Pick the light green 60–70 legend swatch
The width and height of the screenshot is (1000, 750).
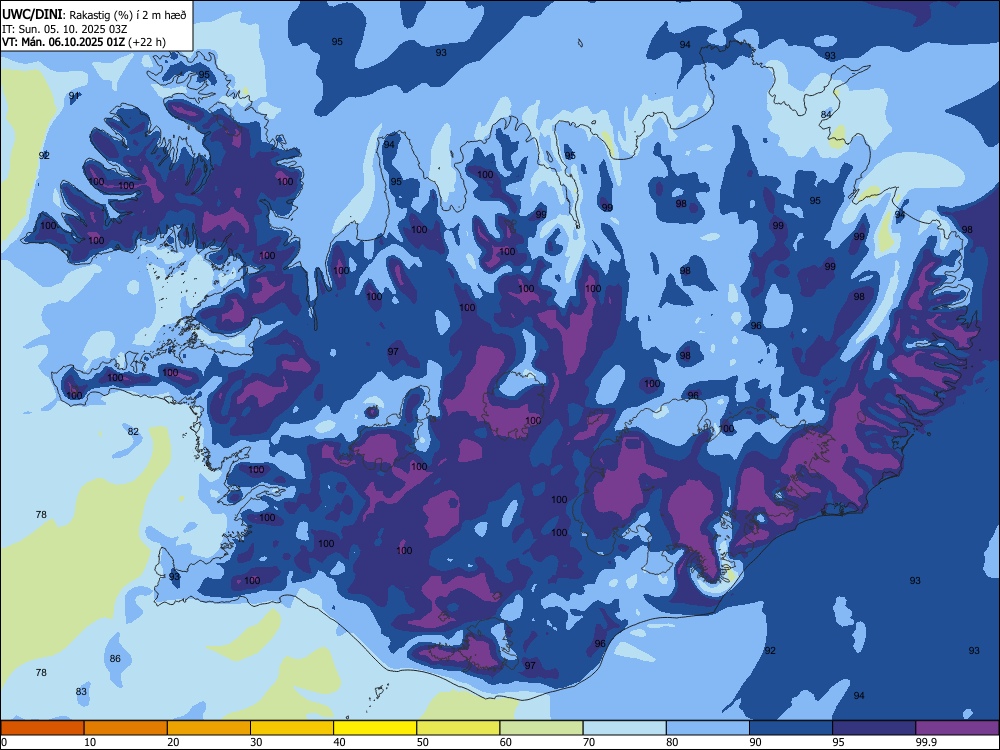tap(541, 728)
